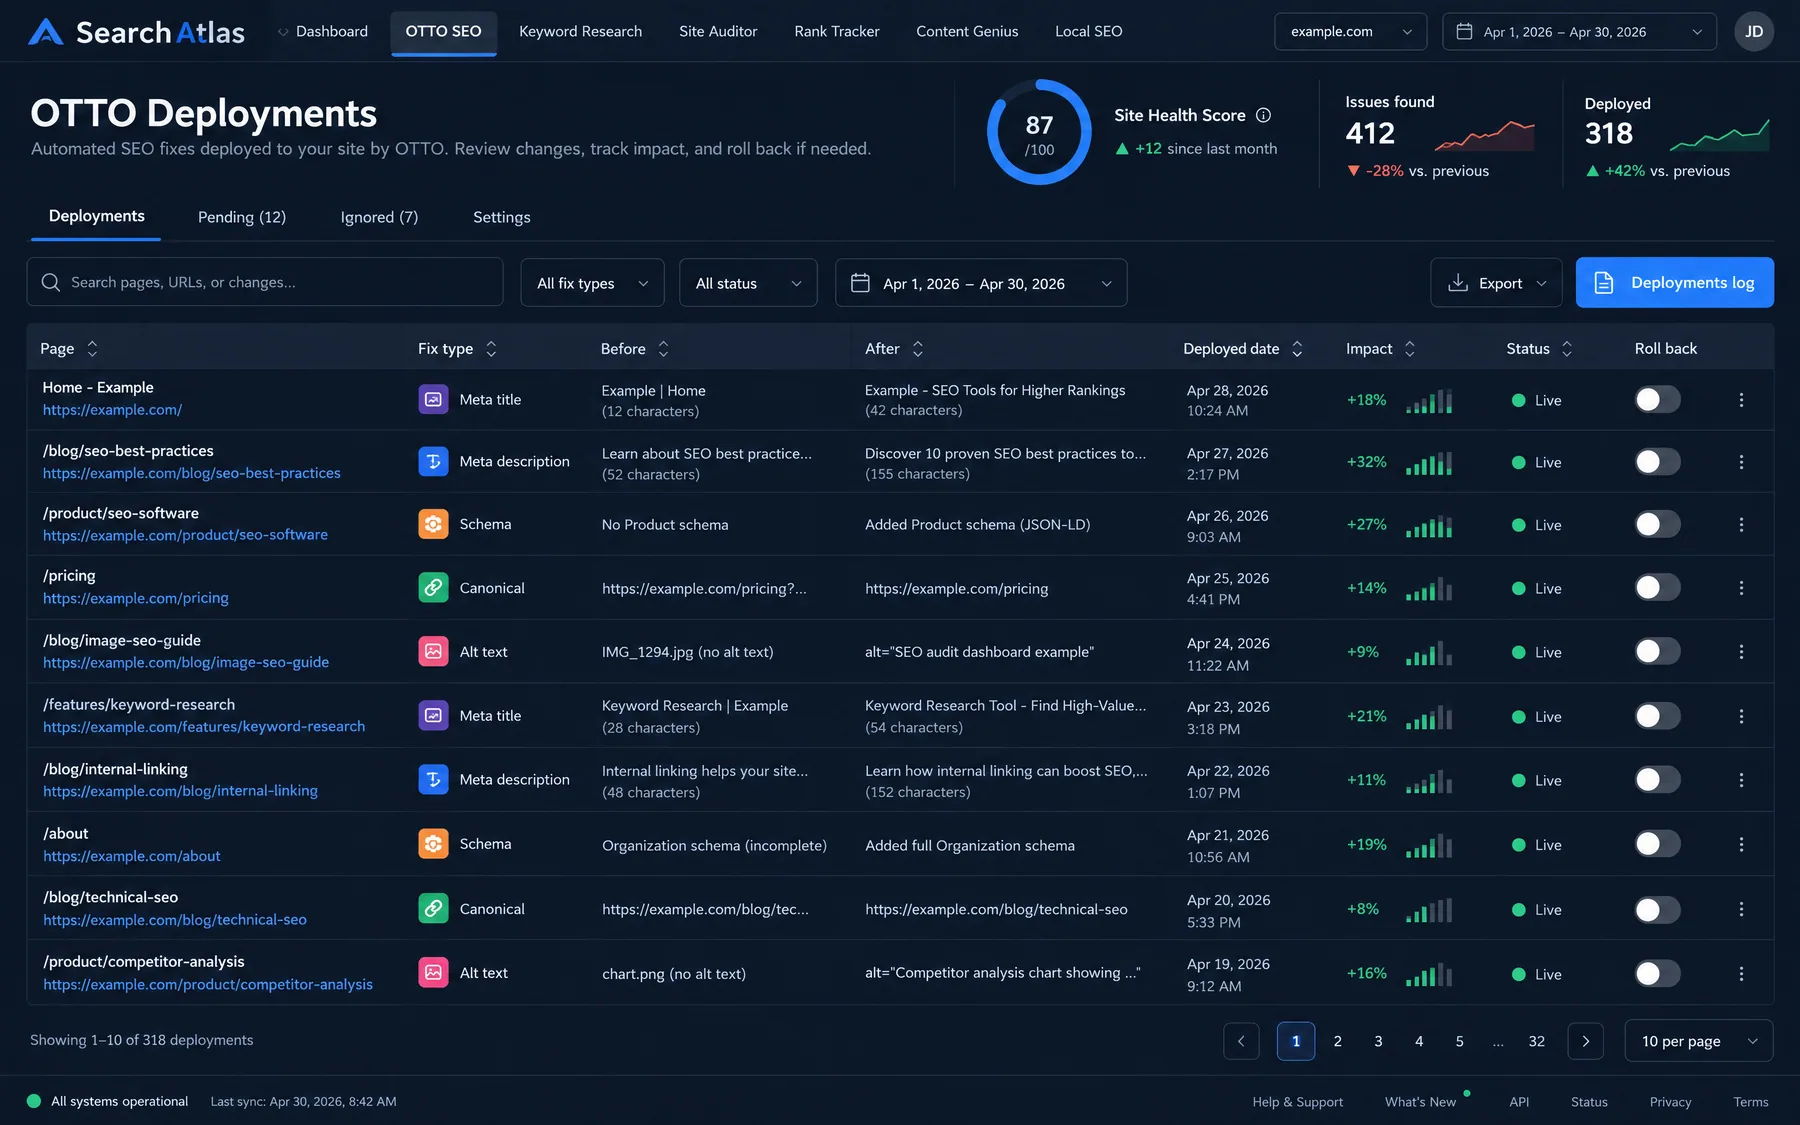Screen dimensions: 1800x1125
Task: Click the Search Atlas logo
Action: (x=136, y=32)
